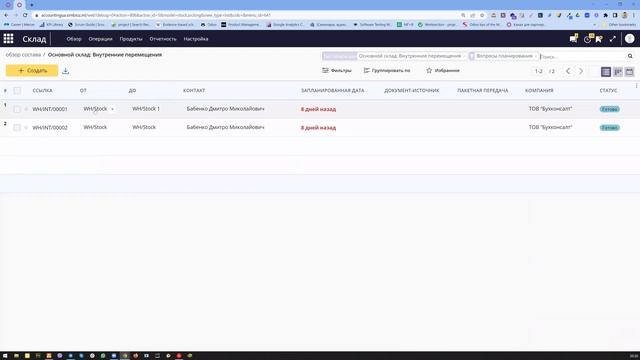This screenshot has width=640, height=360.
Task: Sort by ПАКЕТНАЯ ПЕРЕДАЧА column header
Action: click(482, 91)
